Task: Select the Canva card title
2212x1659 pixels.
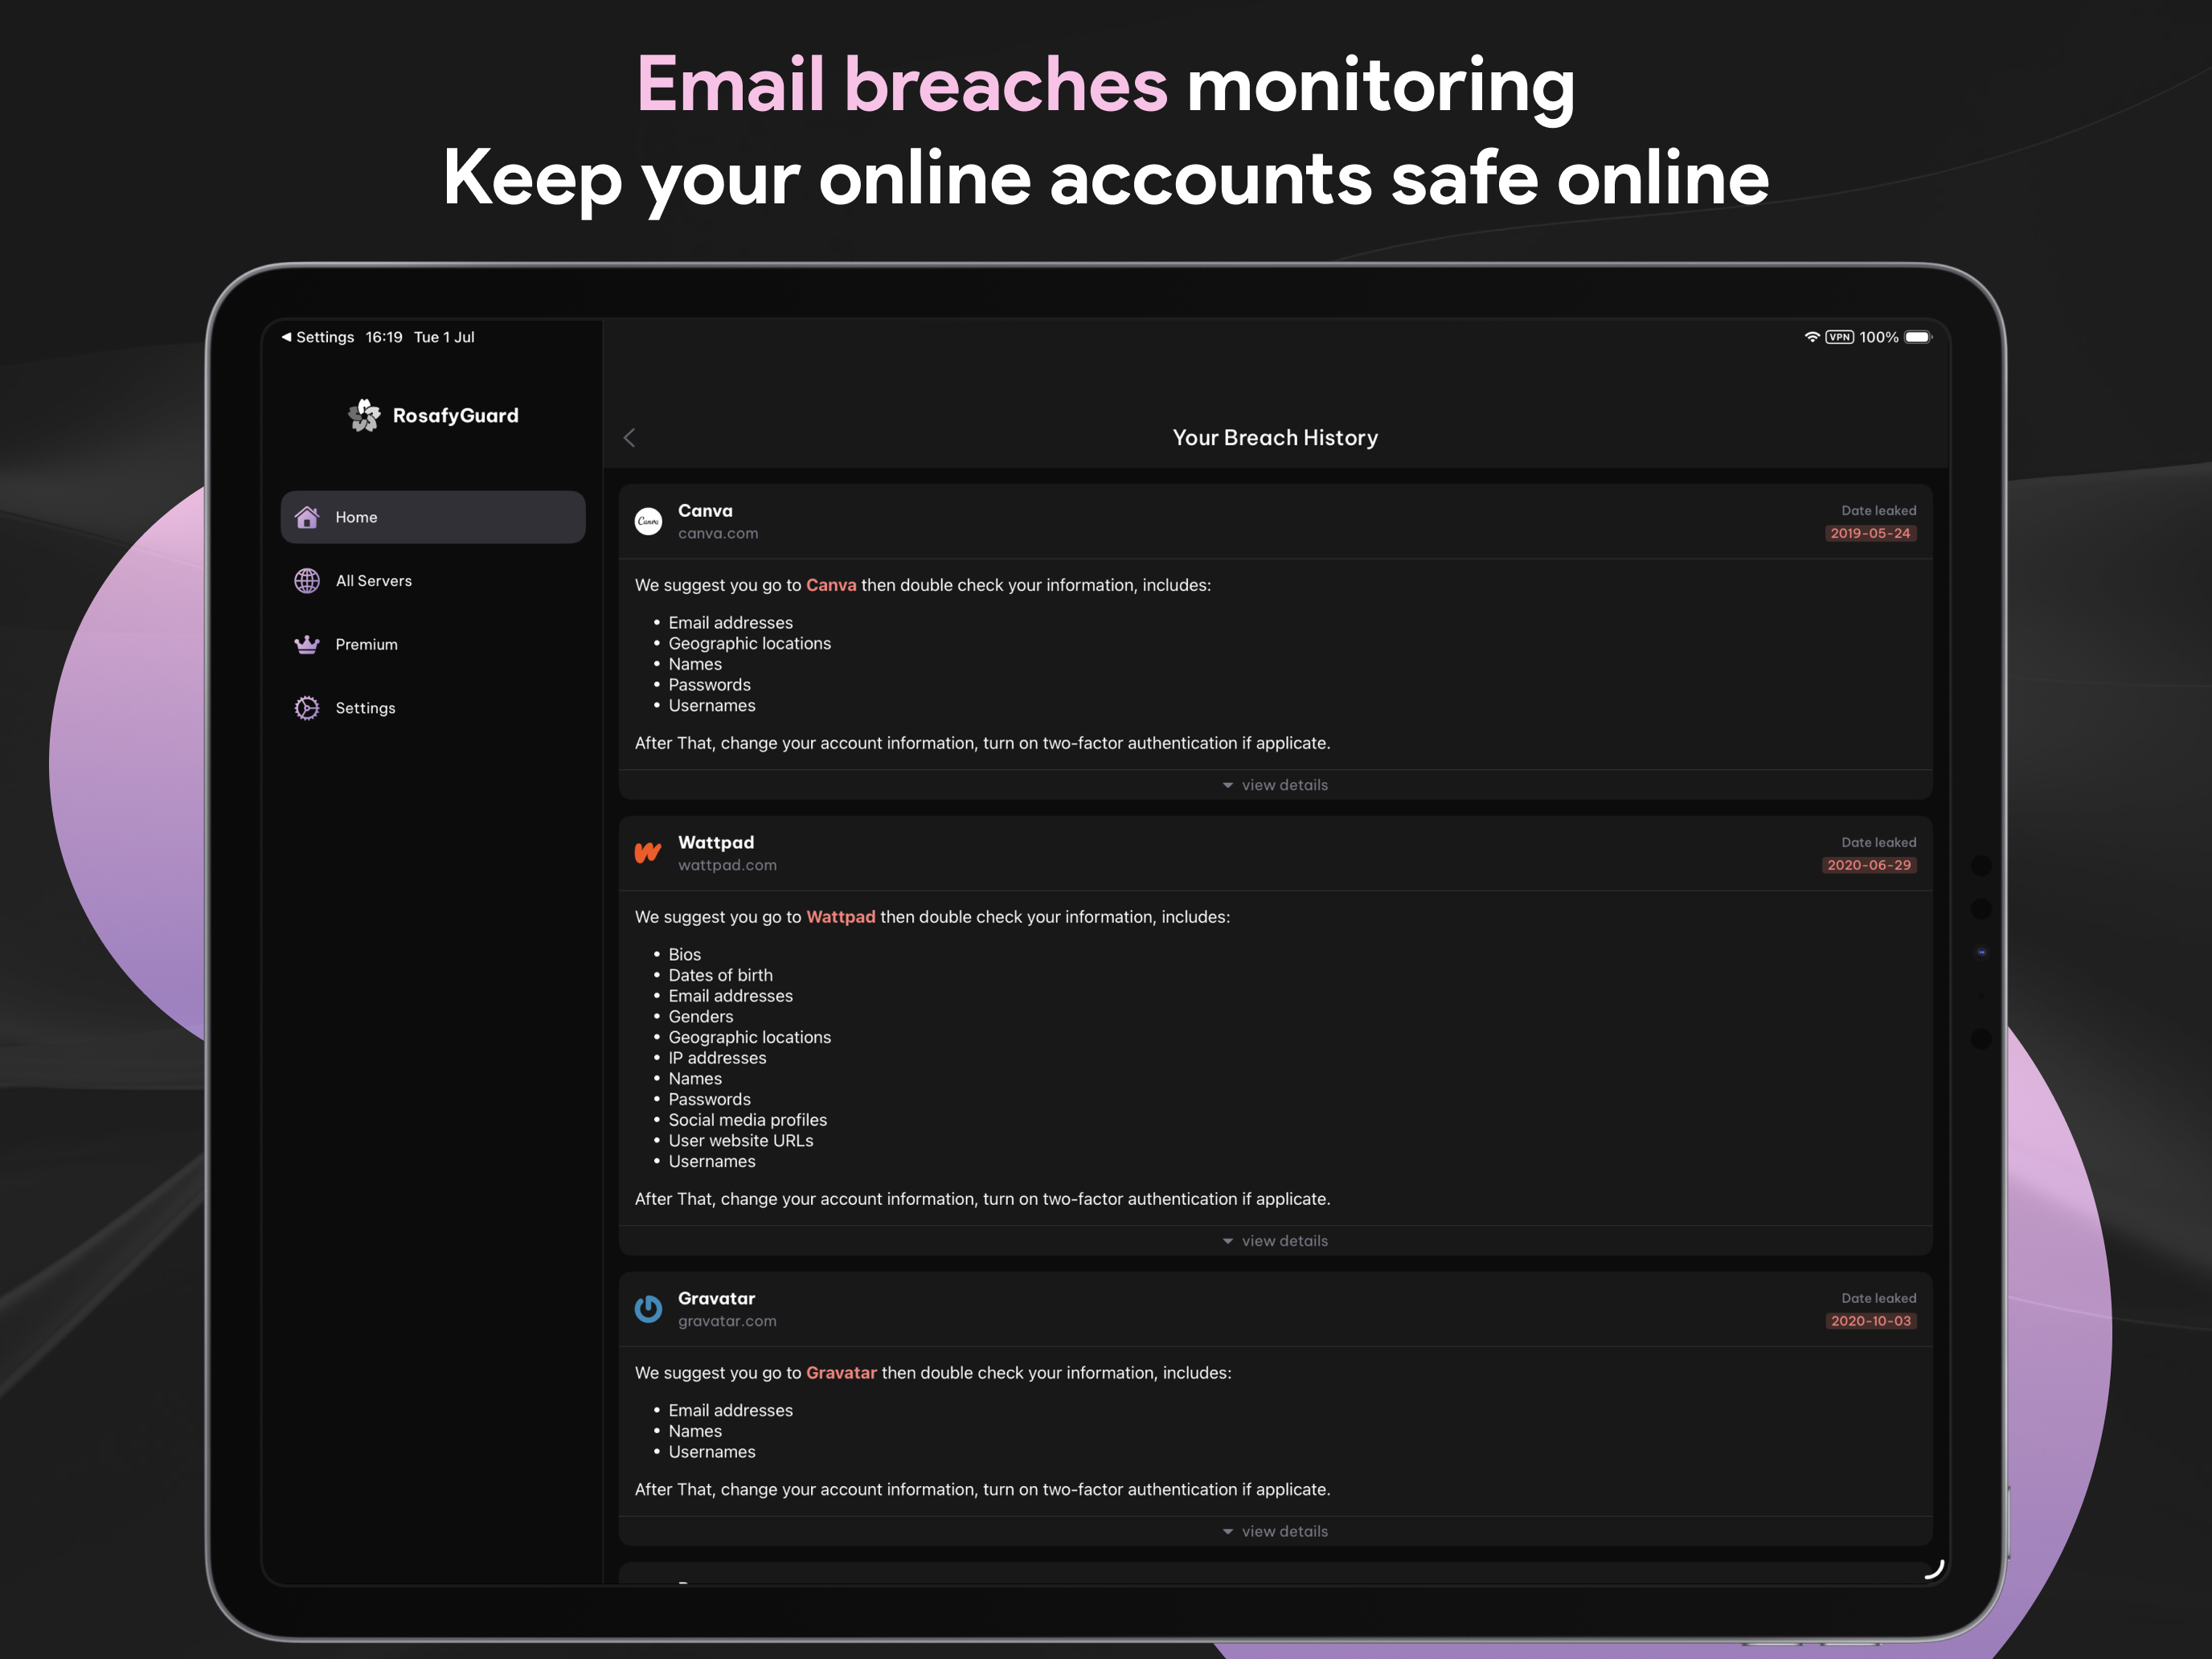Action: tap(705, 510)
